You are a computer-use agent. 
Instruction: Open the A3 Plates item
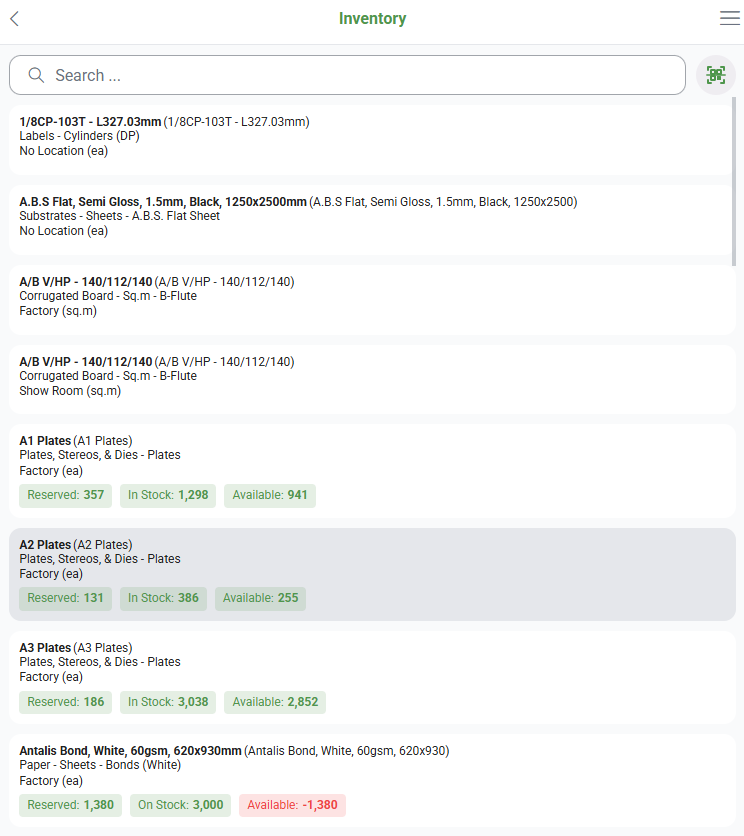tap(372, 678)
